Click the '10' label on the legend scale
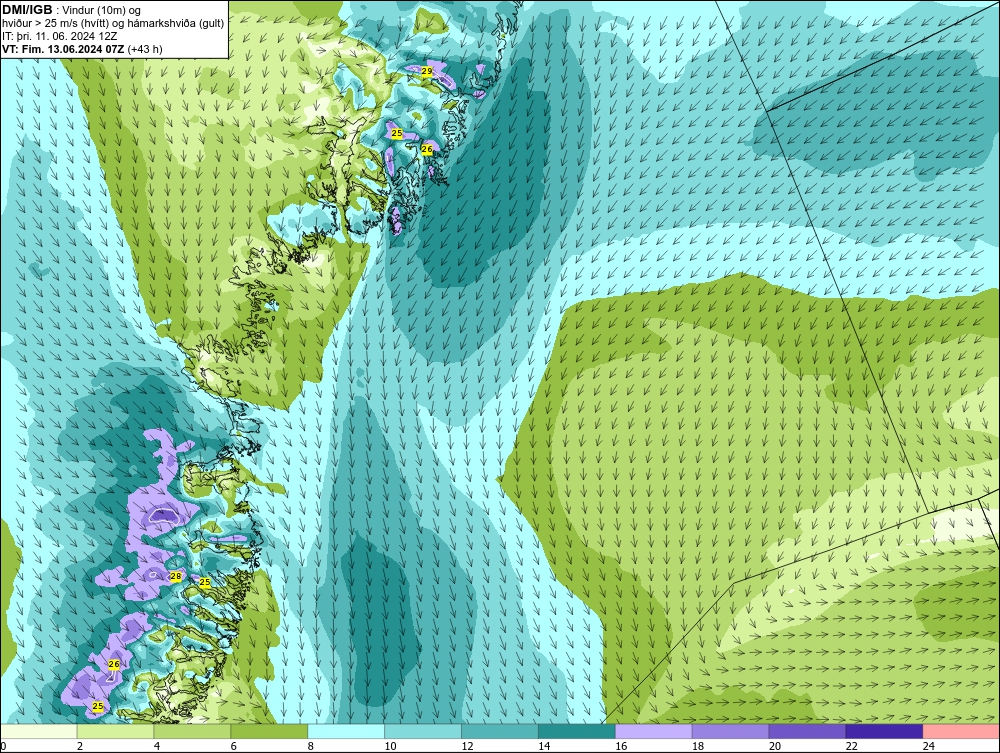1000x753 pixels. (390, 746)
